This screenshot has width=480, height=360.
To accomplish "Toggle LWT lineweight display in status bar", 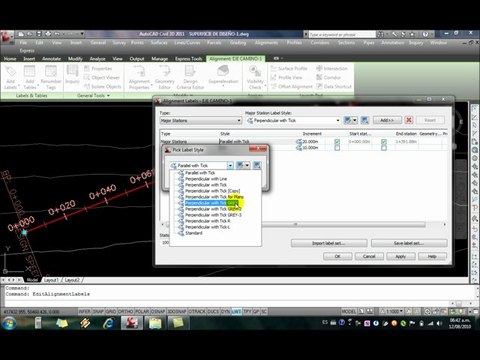I will click(x=236, y=311).
